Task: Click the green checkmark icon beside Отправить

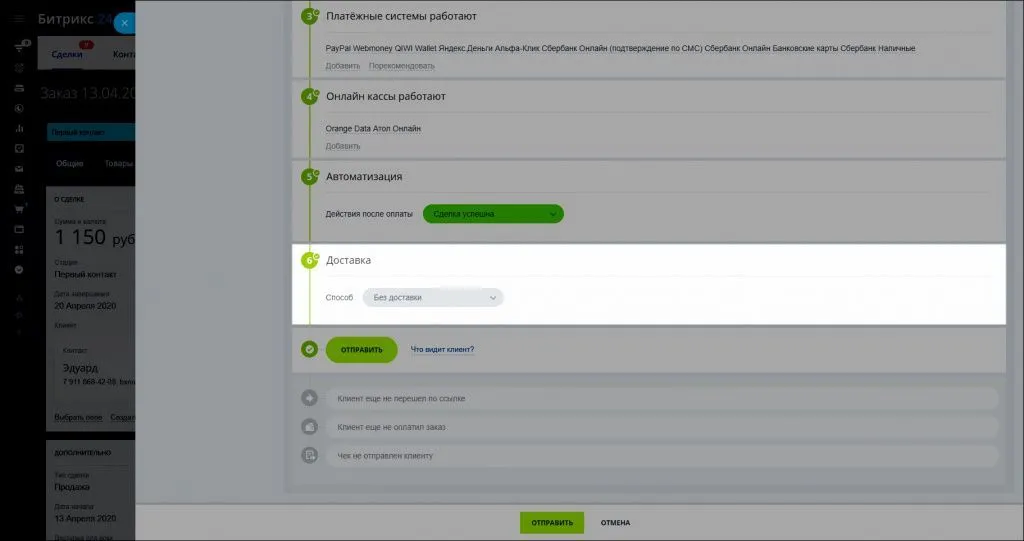Action: click(310, 350)
